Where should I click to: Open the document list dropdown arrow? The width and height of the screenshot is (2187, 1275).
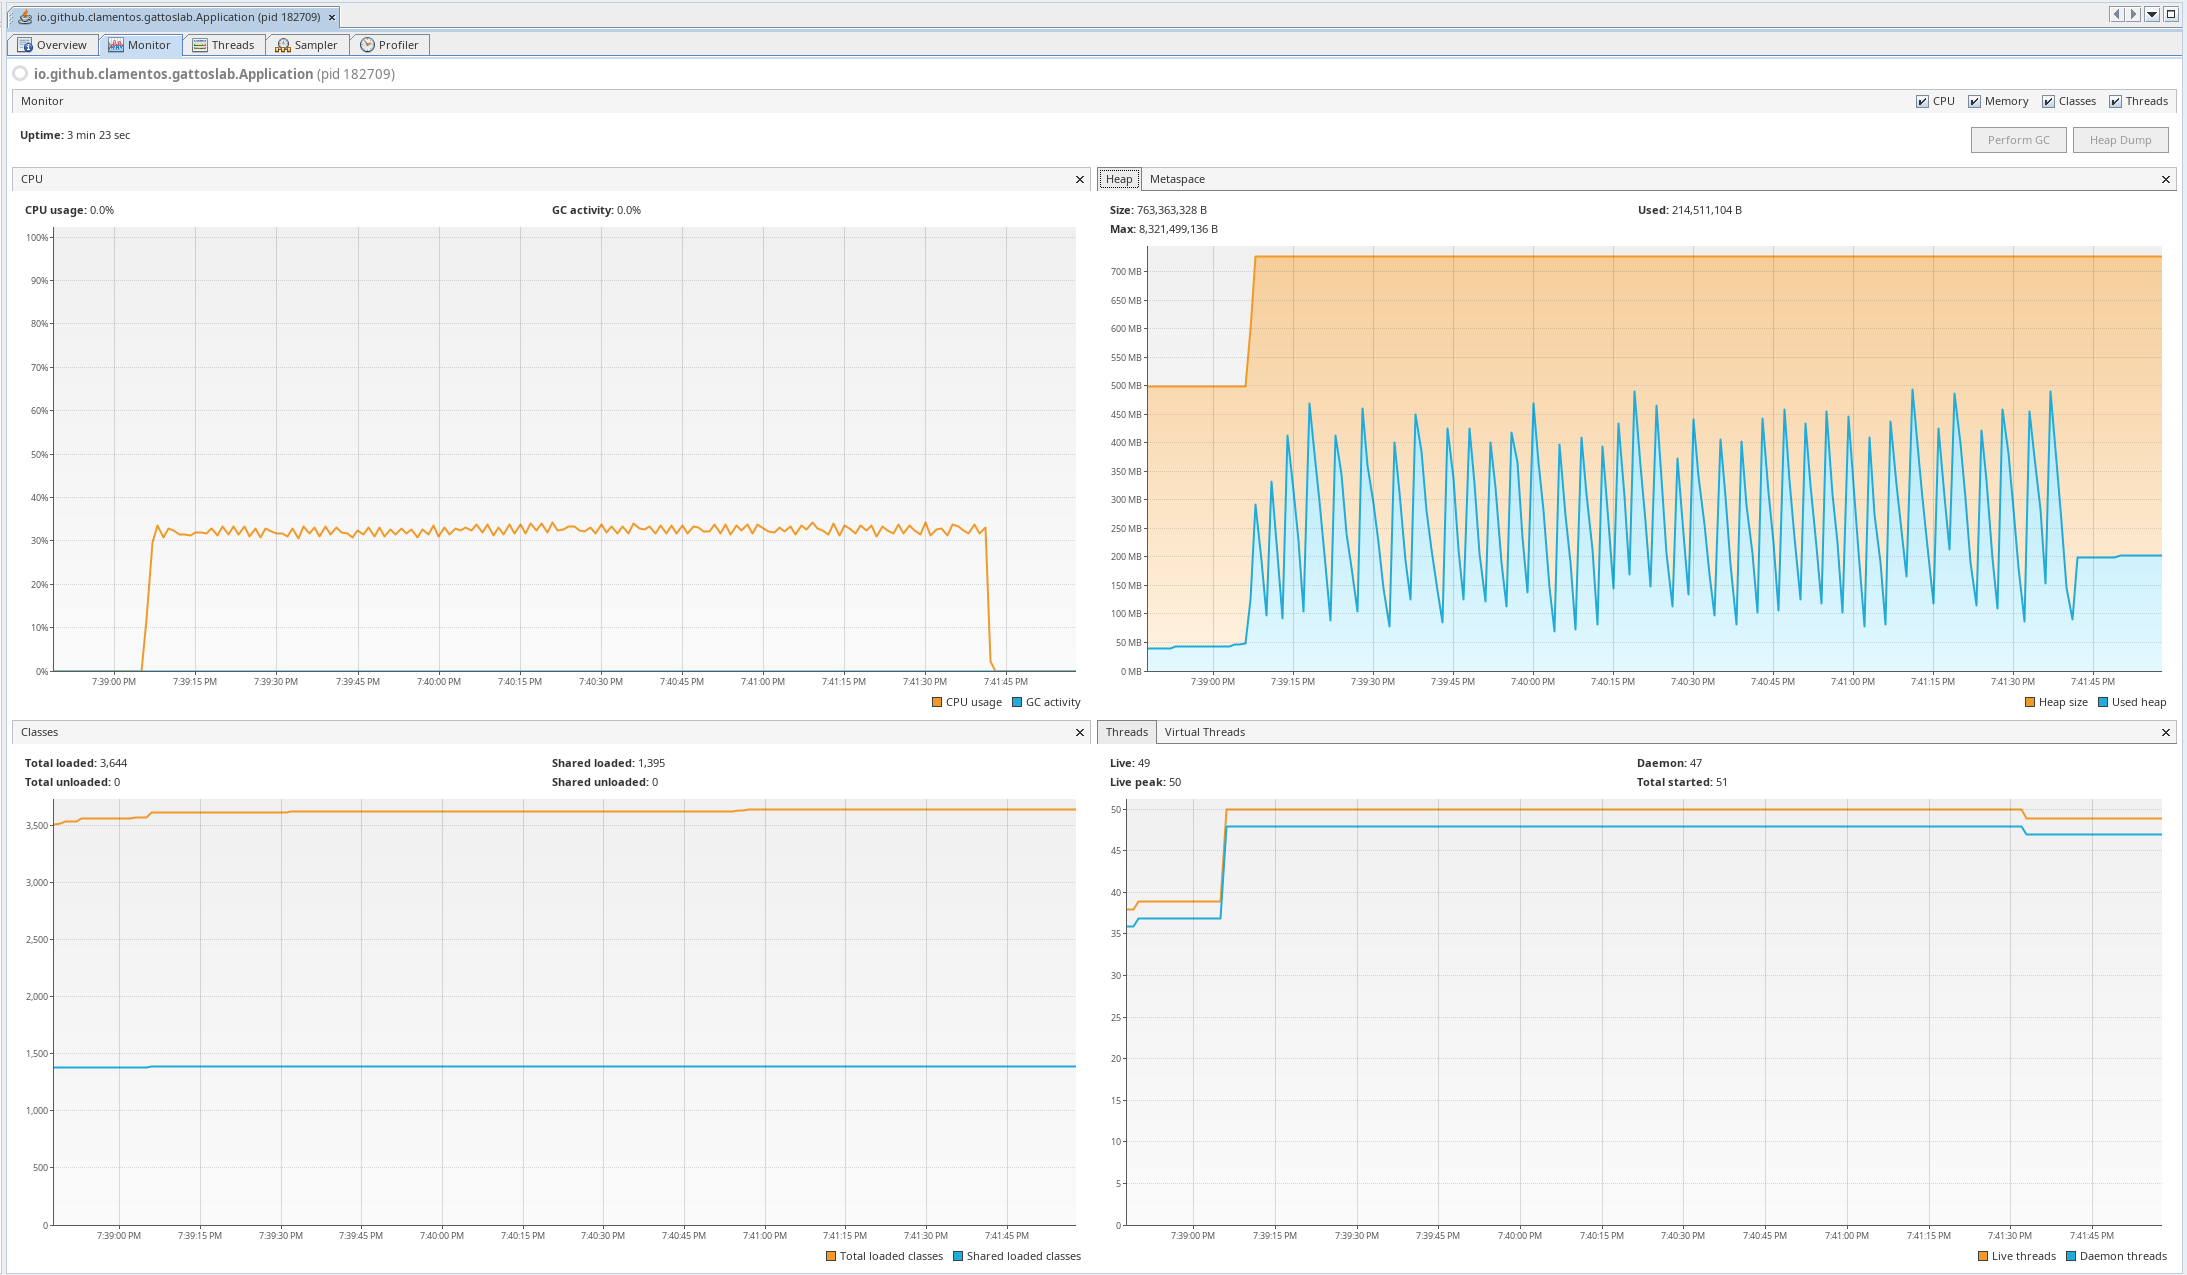(2151, 14)
